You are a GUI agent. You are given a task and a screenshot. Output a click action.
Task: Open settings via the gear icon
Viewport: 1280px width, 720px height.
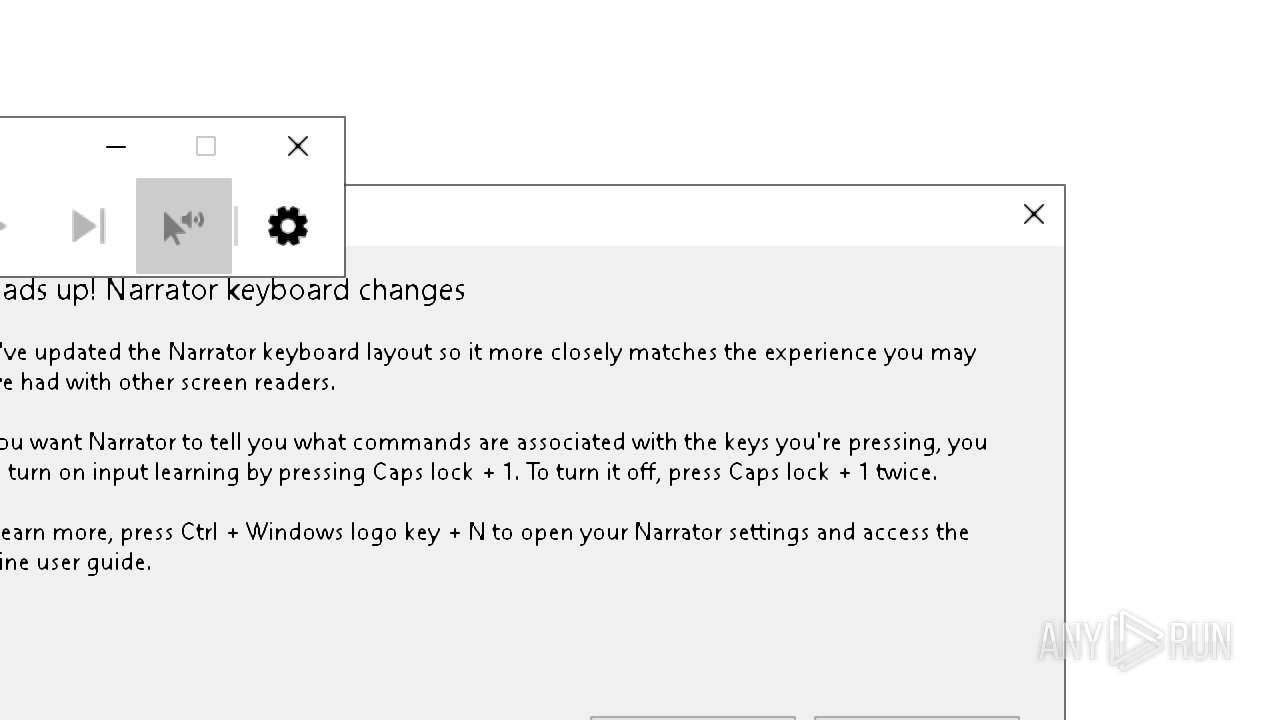[288, 226]
